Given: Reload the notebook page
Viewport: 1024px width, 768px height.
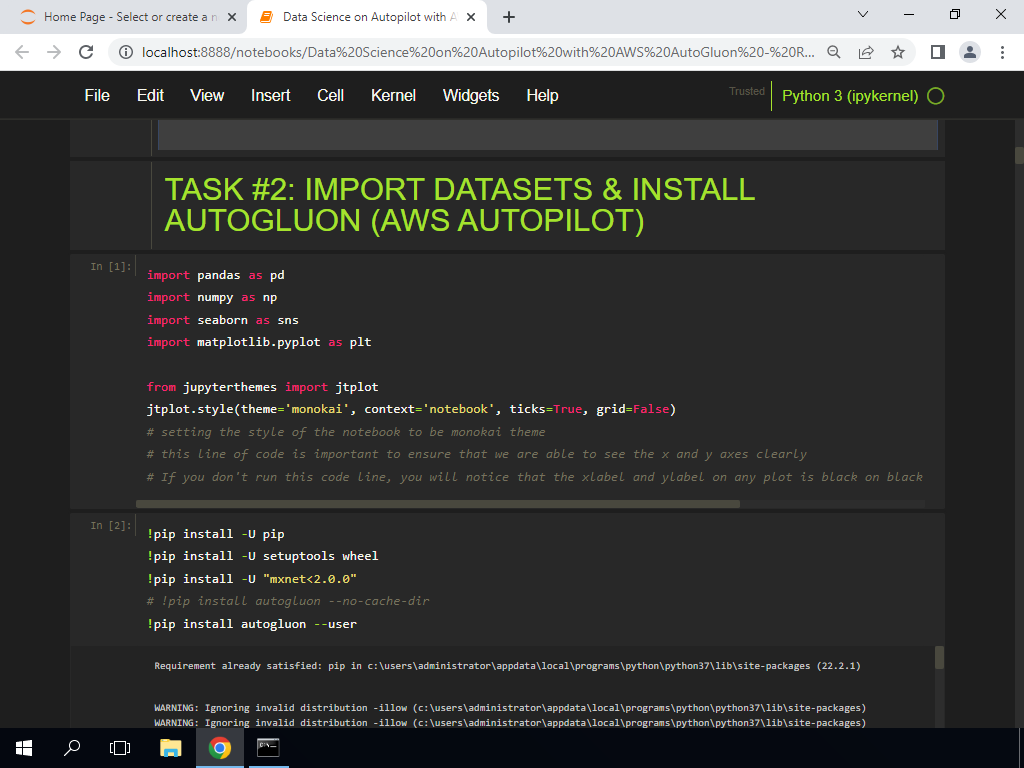Looking at the screenshot, I should tap(86, 52).
